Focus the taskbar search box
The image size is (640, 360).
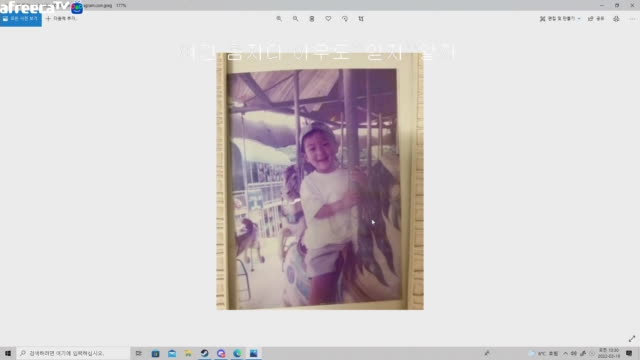pos(73,353)
